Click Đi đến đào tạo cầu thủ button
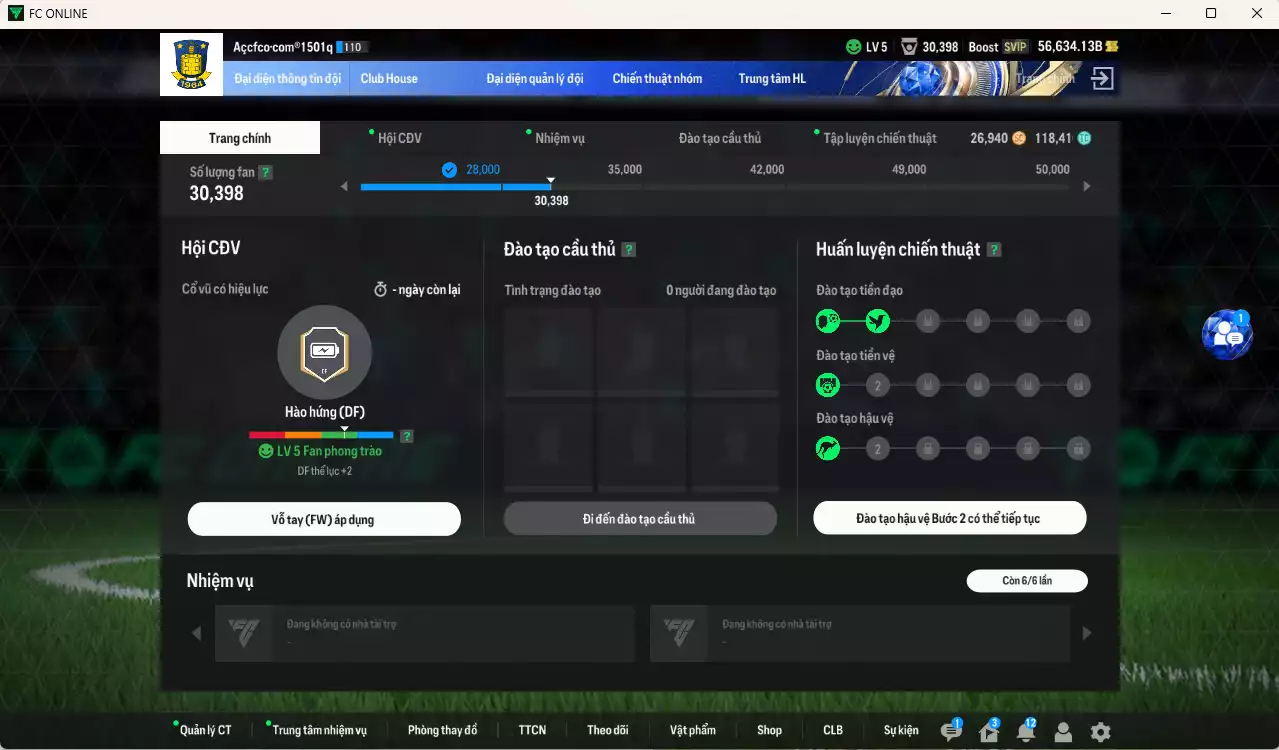1279x750 pixels. pyautogui.click(x=640, y=518)
